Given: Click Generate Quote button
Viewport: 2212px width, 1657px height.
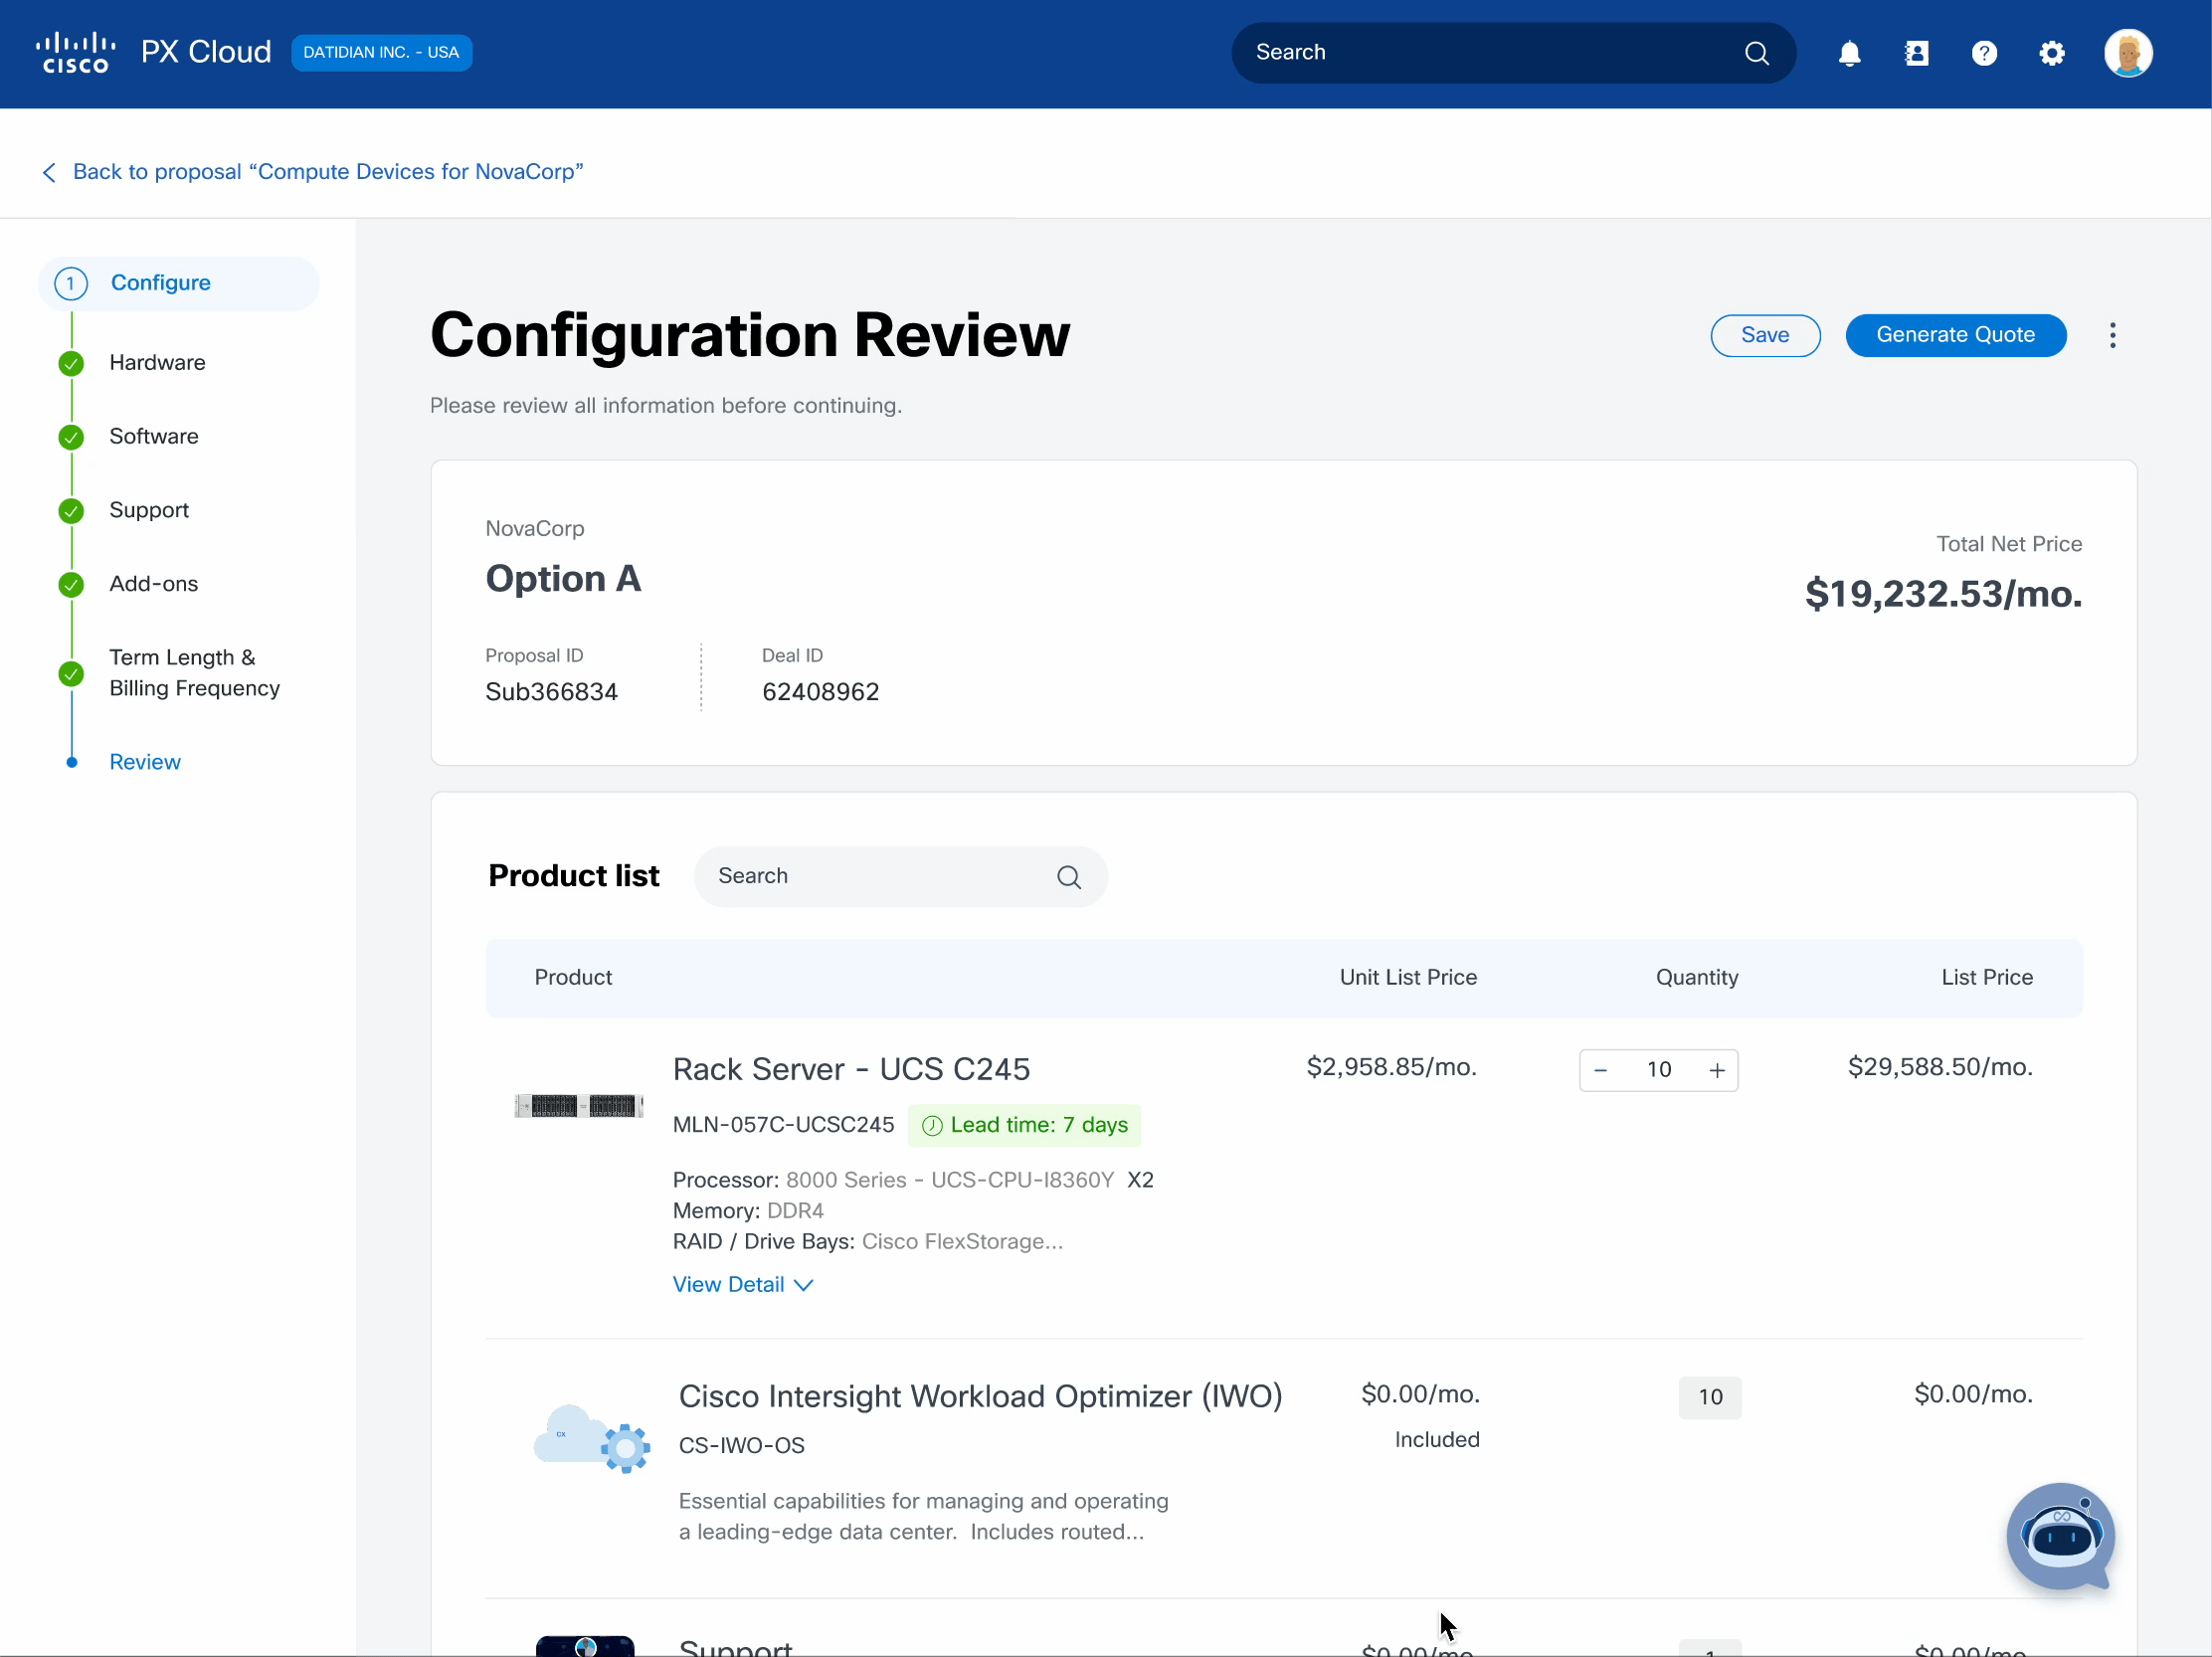Looking at the screenshot, I should point(1955,335).
